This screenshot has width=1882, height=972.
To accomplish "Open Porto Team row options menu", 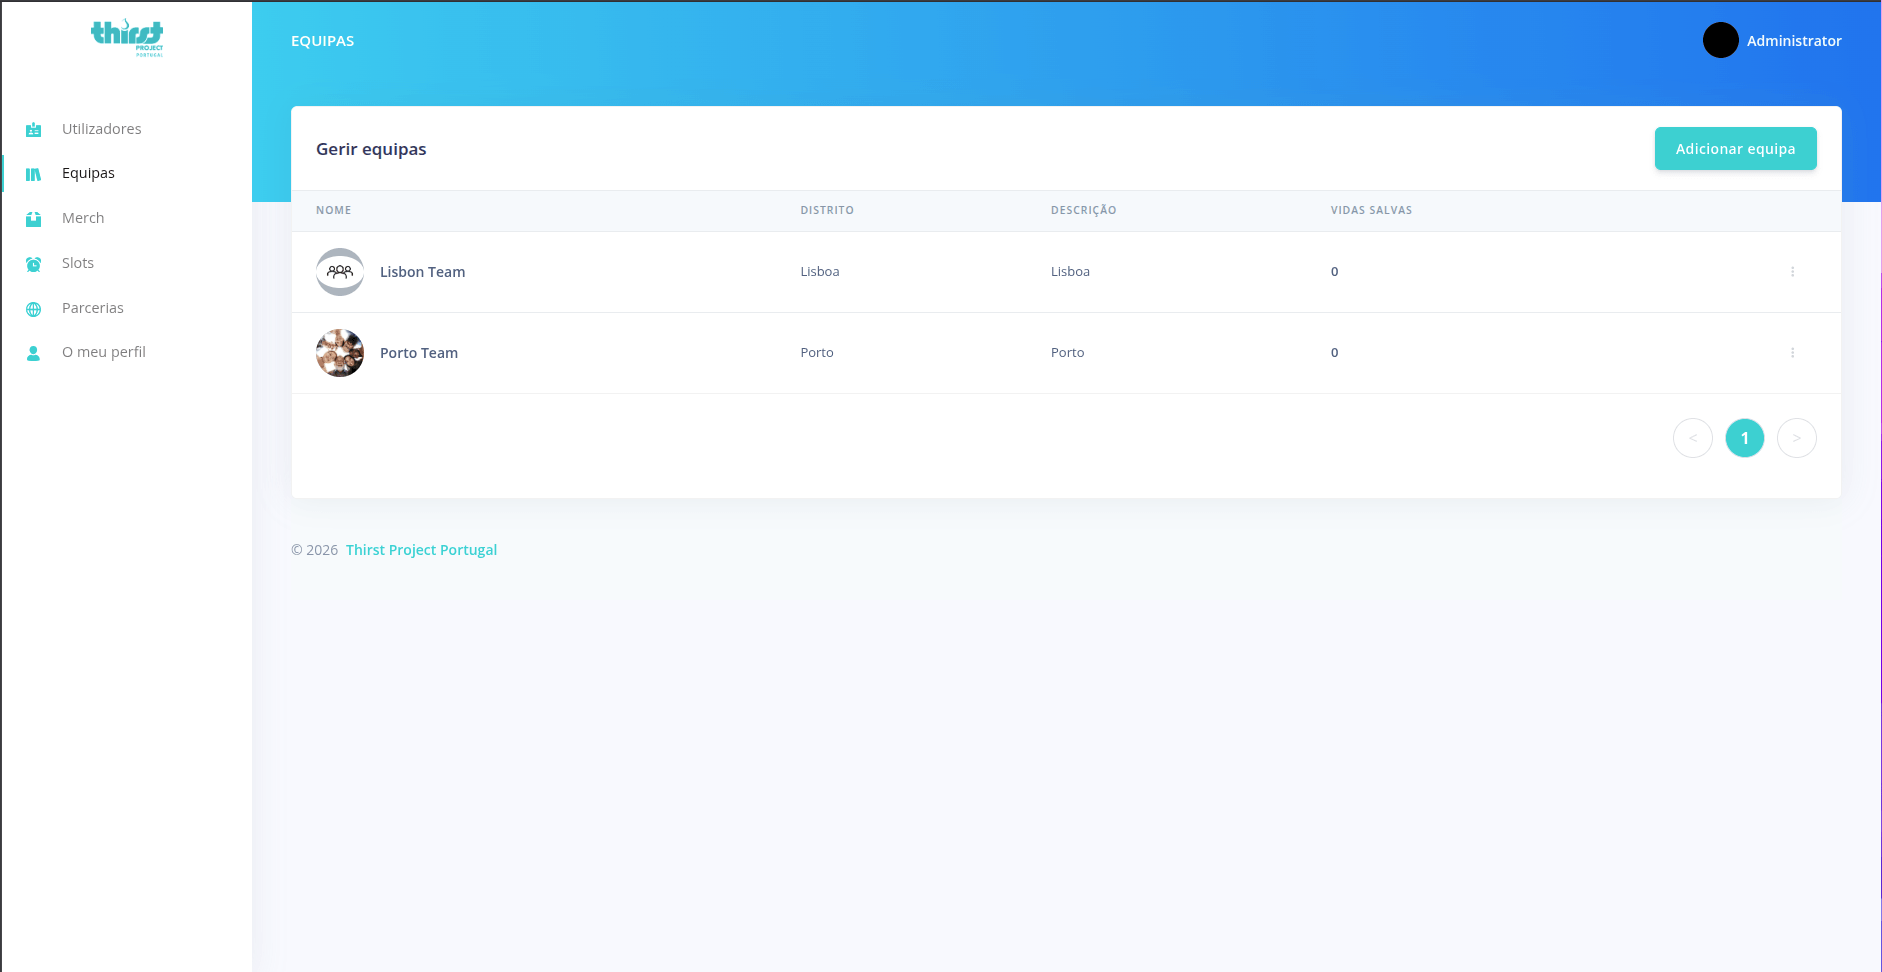I will click(x=1792, y=353).
